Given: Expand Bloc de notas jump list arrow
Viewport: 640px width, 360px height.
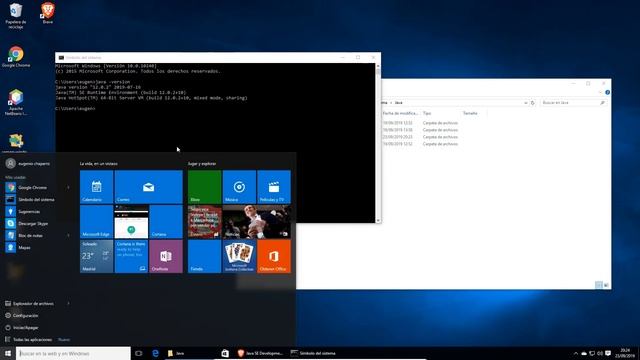Looking at the screenshot, I should pyautogui.click(x=68, y=236).
